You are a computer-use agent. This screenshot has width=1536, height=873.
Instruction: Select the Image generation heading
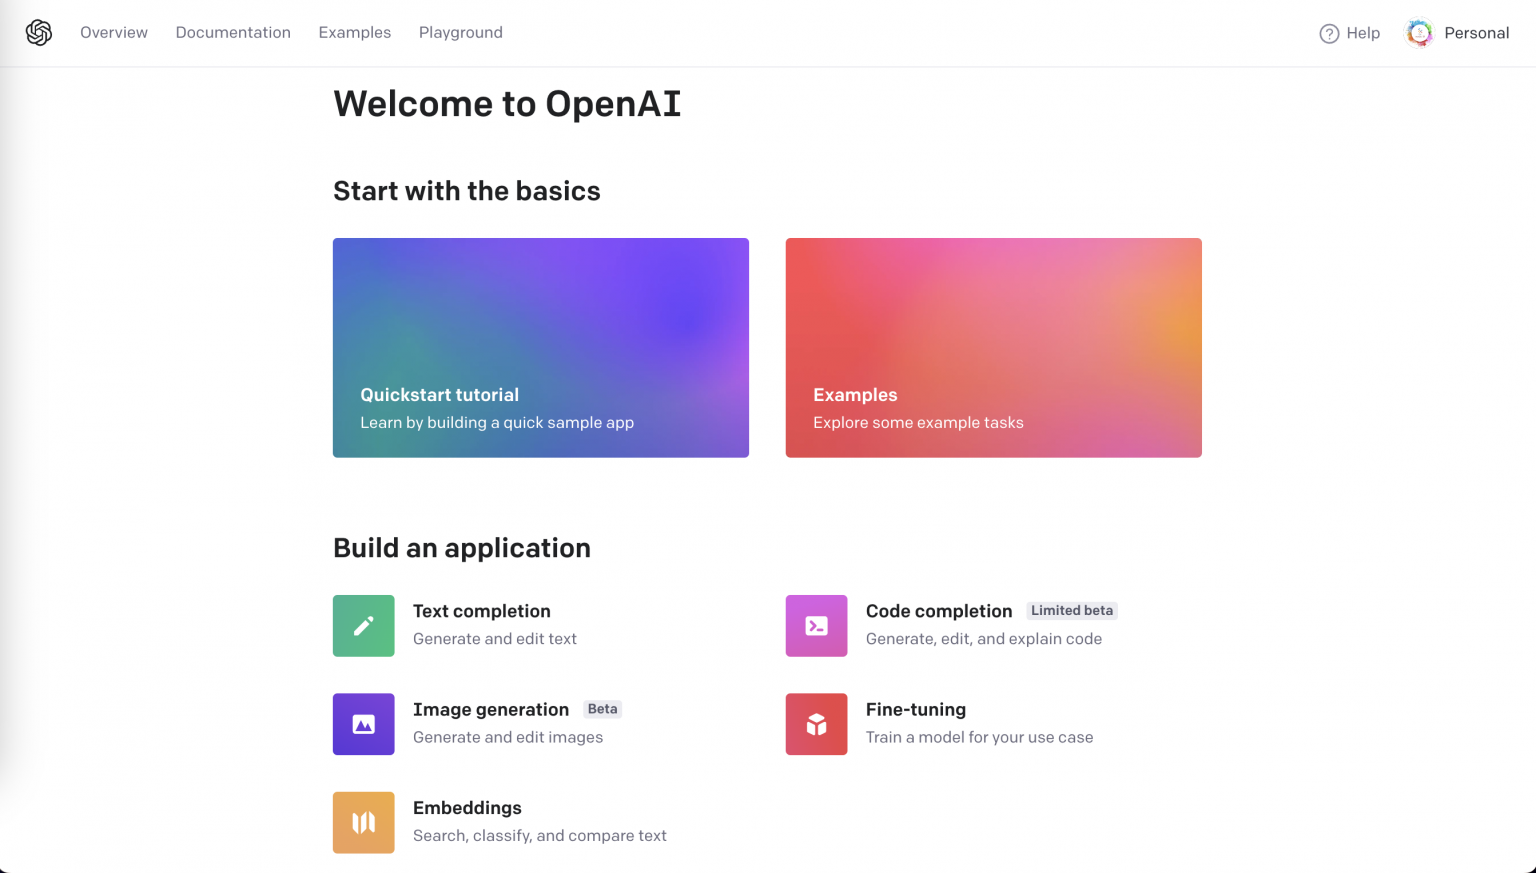pos(491,709)
